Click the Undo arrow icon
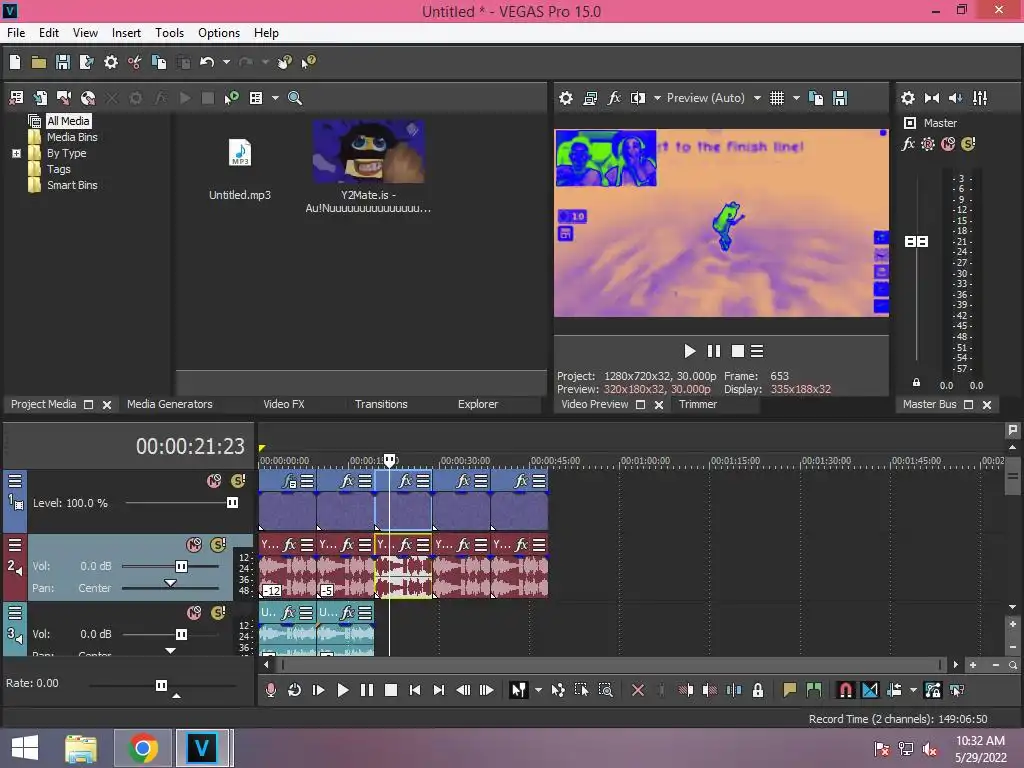The image size is (1024, 768). pyautogui.click(x=207, y=62)
